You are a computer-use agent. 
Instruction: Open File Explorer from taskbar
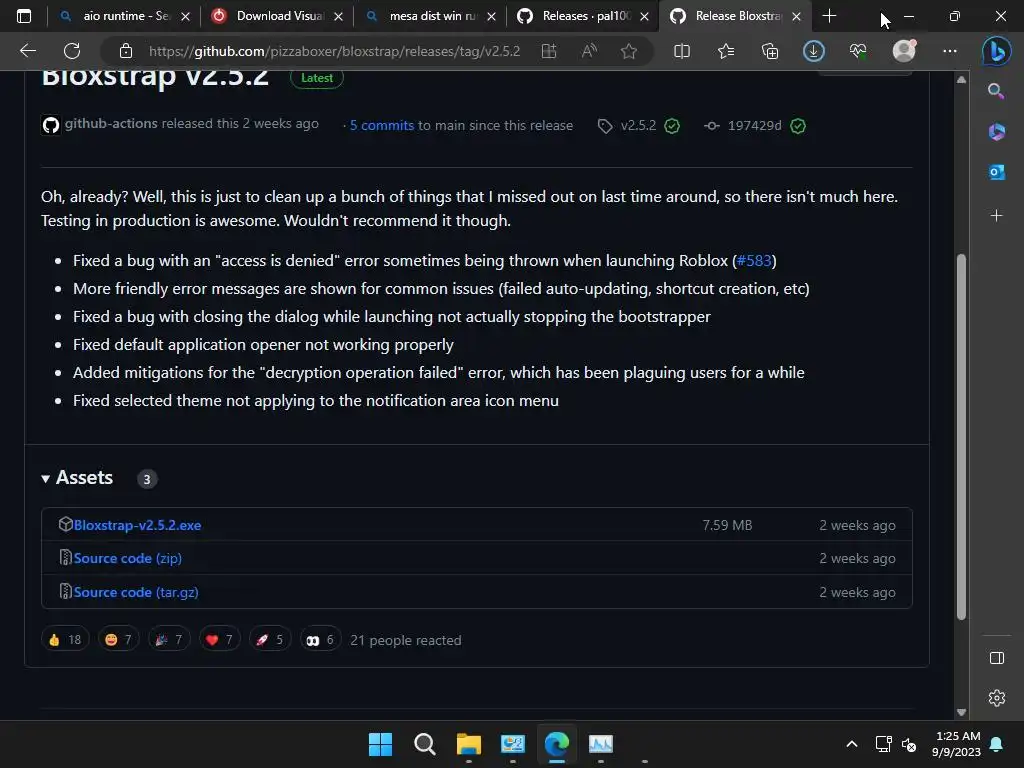[468, 744]
